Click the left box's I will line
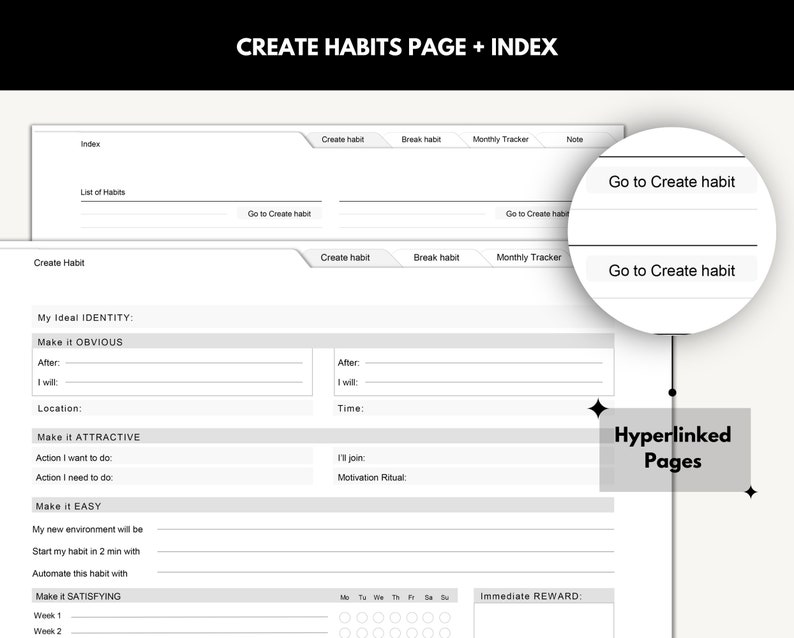The image size is (794, 638). pos(184,382)
